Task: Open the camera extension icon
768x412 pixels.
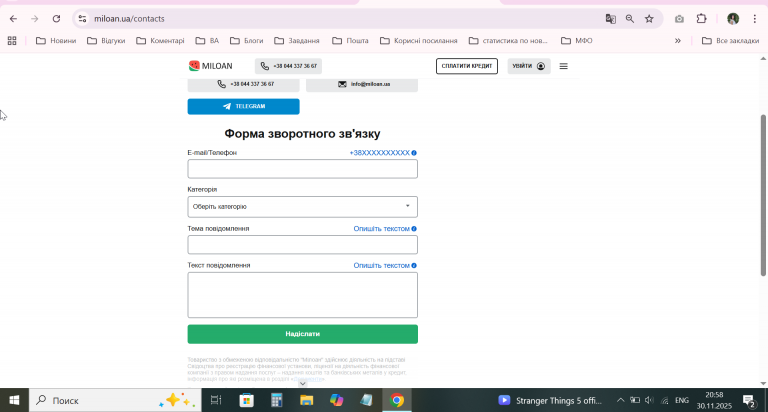Action: click(x=679, y=19)
